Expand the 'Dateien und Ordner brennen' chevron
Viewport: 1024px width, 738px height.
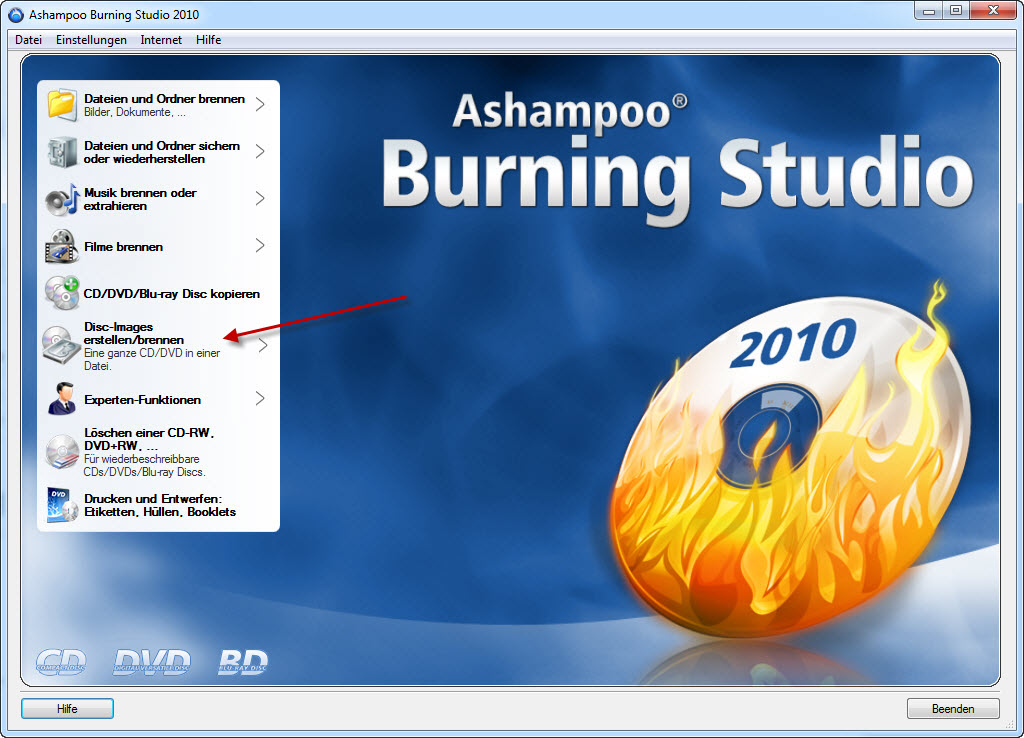(x=260, y=104)
